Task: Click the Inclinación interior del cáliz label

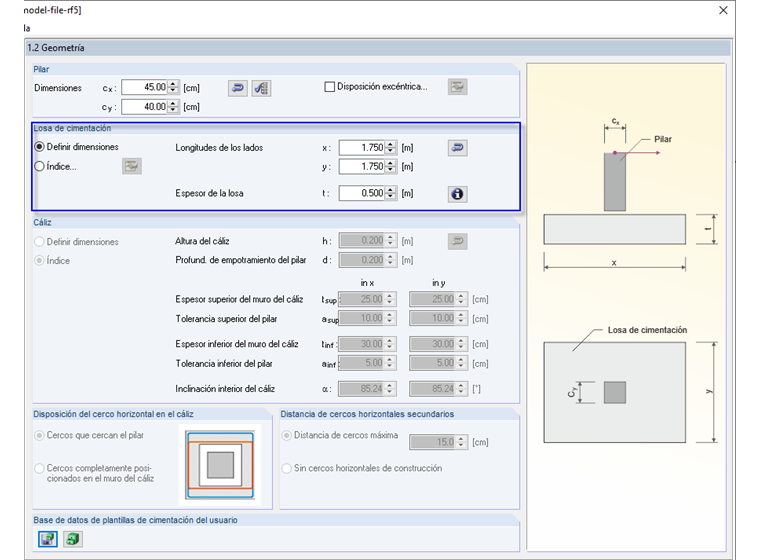Action: pyautogui.click(x=225, y=389)
